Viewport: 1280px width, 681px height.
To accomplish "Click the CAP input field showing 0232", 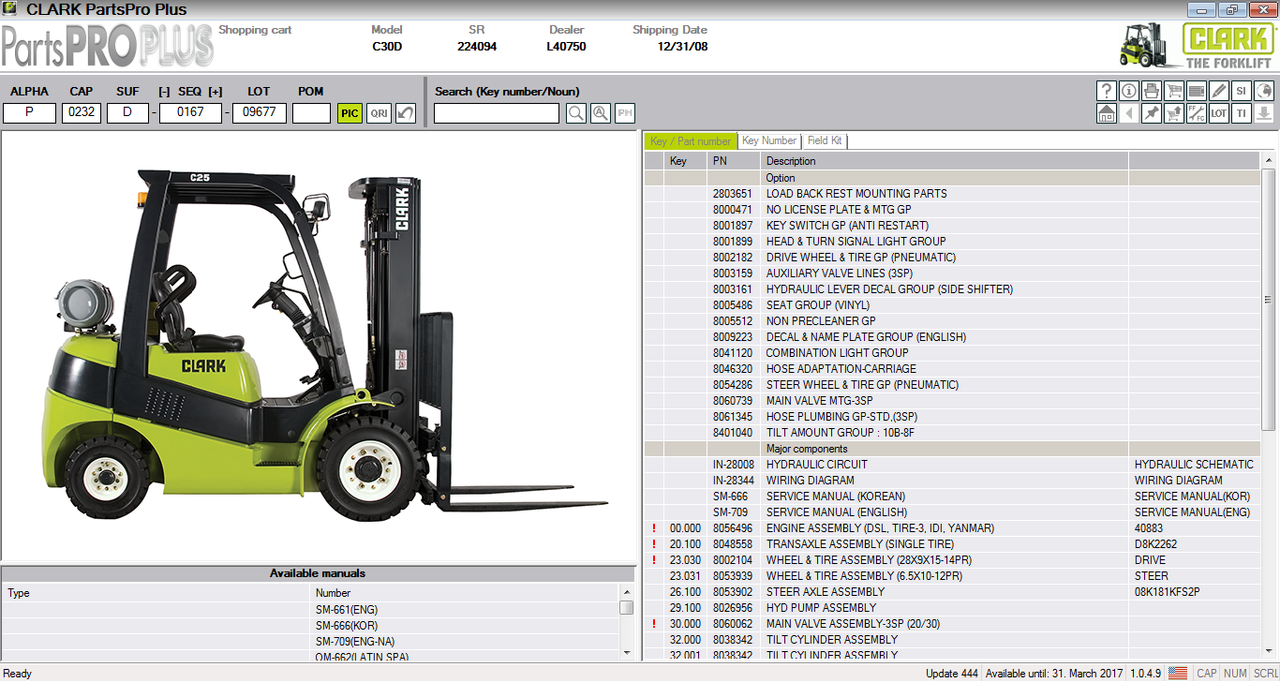I will pyautogui.click(x=81, y=113).
